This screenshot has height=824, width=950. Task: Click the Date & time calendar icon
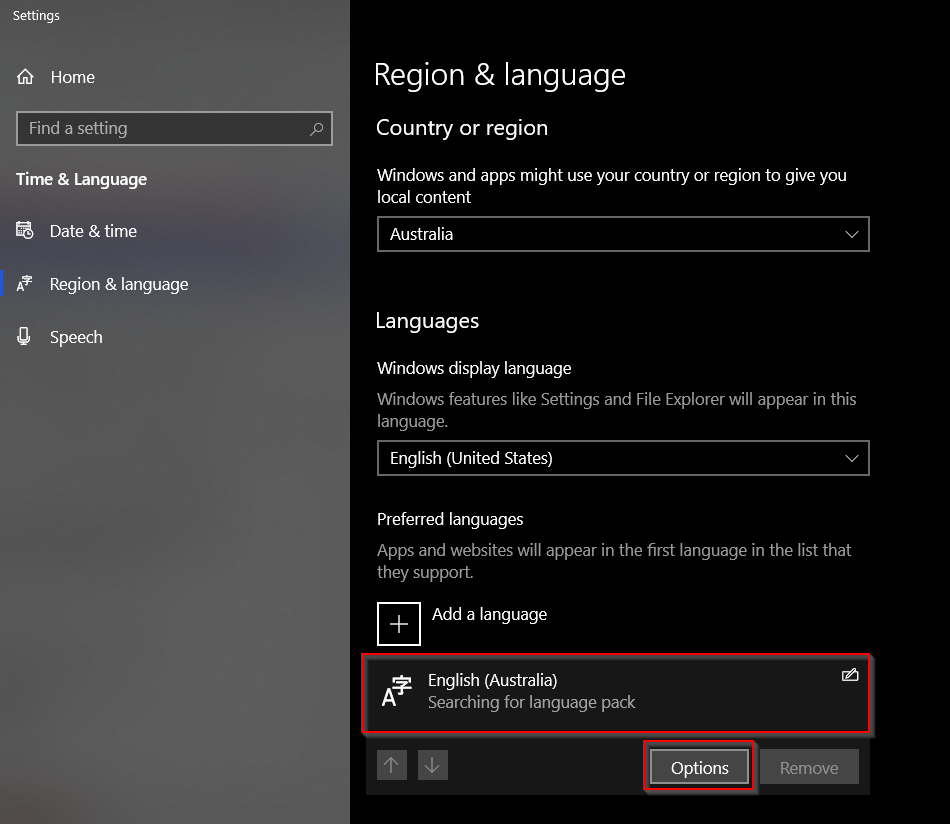24,231
